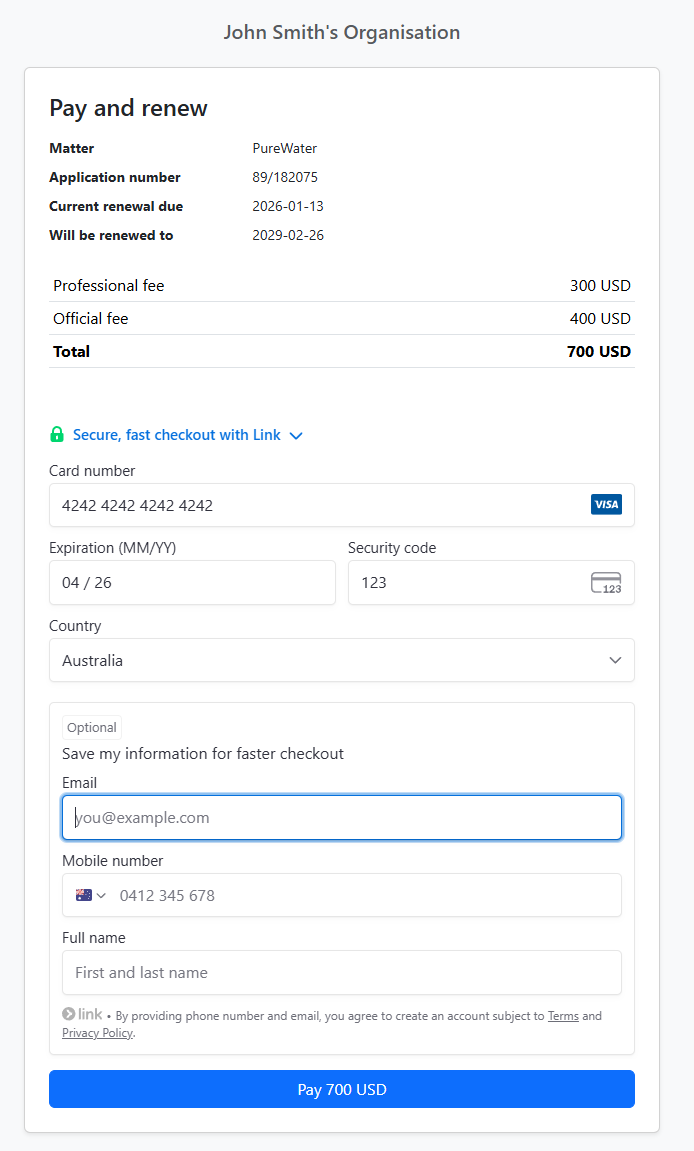
Task: Click the Mobile number input field
Action: (350, 894)
